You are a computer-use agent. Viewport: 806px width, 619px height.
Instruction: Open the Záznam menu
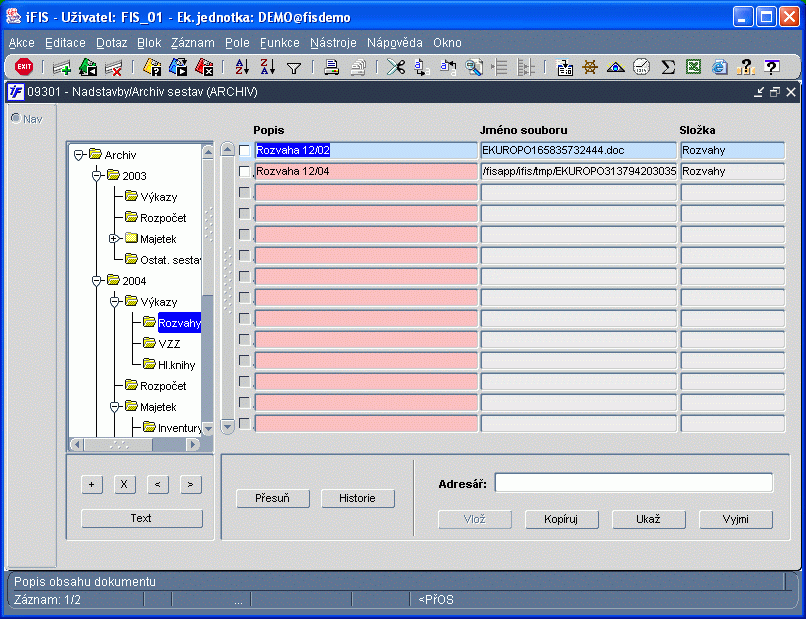point(193,43)
